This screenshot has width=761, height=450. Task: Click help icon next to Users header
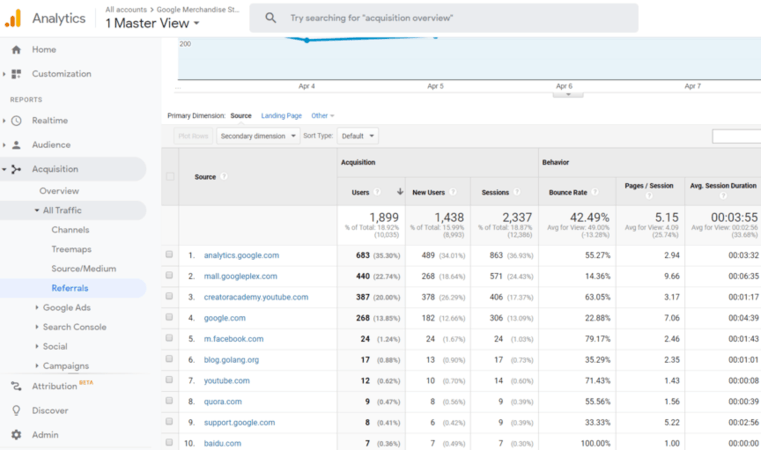(x=377, y=192)
